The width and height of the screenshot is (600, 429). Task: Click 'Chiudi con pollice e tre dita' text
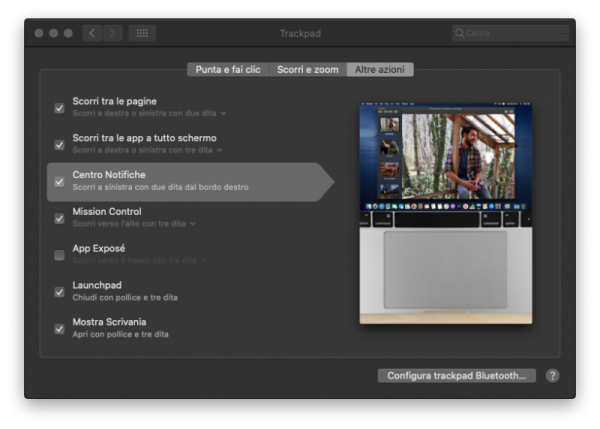click(125, 297)
